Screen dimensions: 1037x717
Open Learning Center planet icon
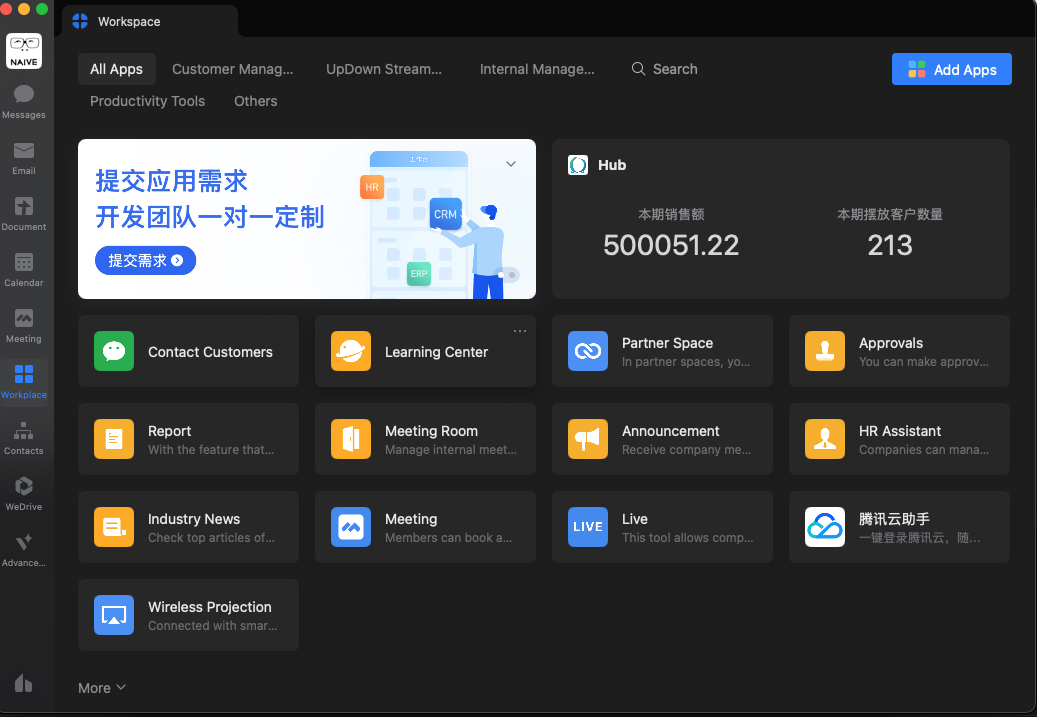pyautogui.click(x=351, y=351)
